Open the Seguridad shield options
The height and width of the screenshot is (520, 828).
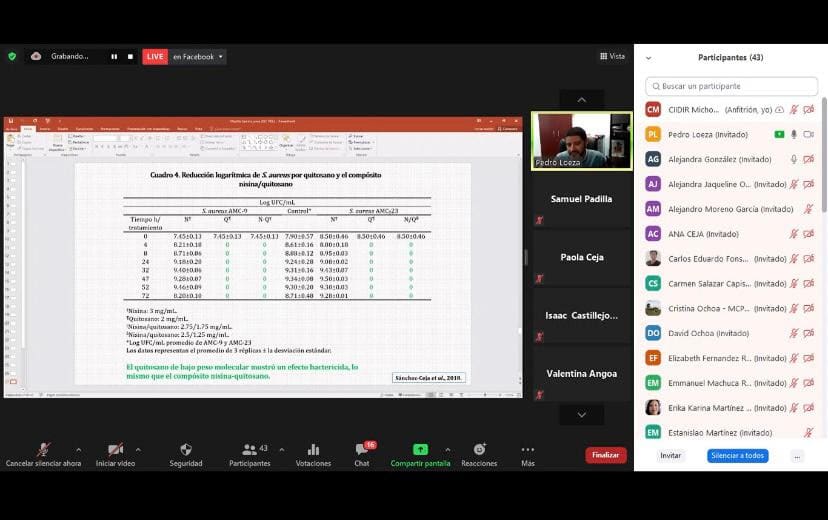click(x=185, y=450)
